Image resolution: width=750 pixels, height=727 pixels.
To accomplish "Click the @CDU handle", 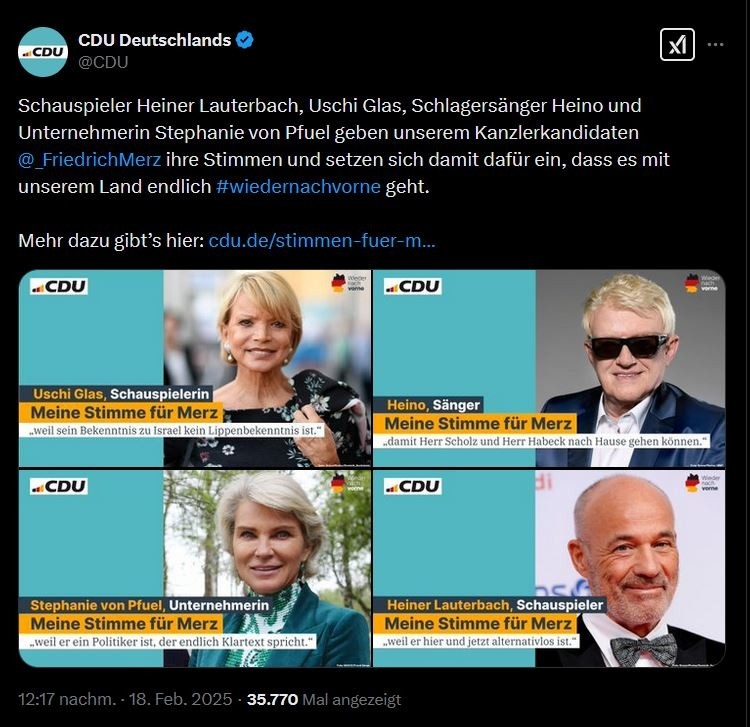I will 103,63.
